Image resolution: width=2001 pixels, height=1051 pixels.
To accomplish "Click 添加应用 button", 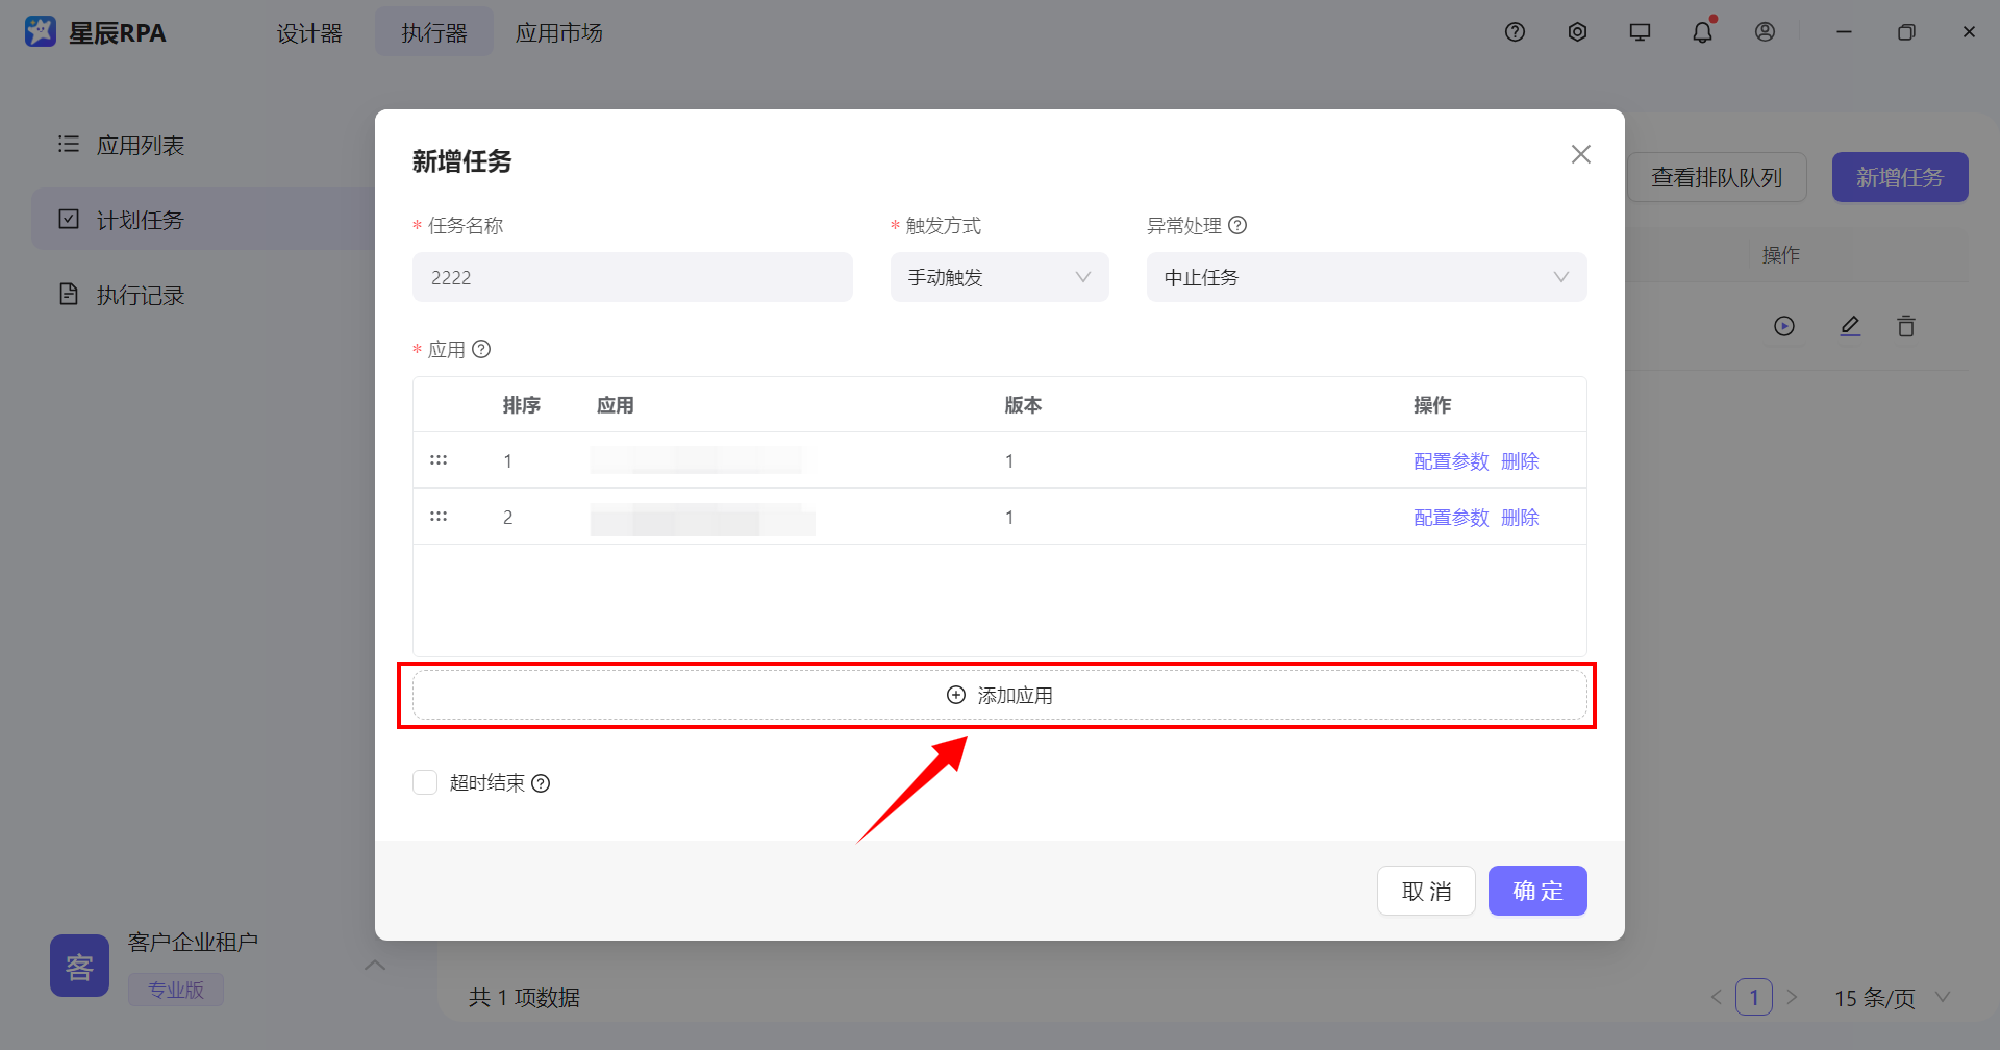I will click(999, 695).
